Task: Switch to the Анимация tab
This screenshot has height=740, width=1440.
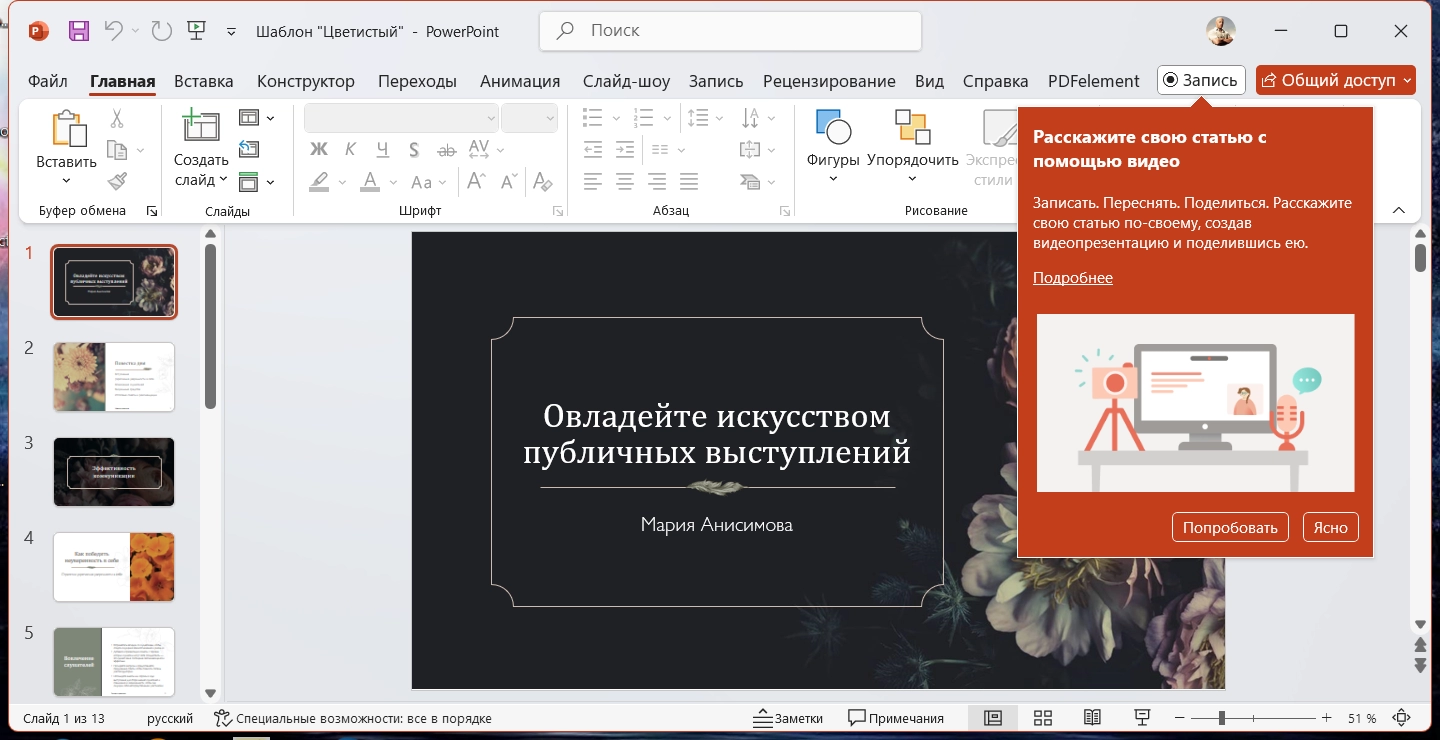Action: click(x=519, y=81)
